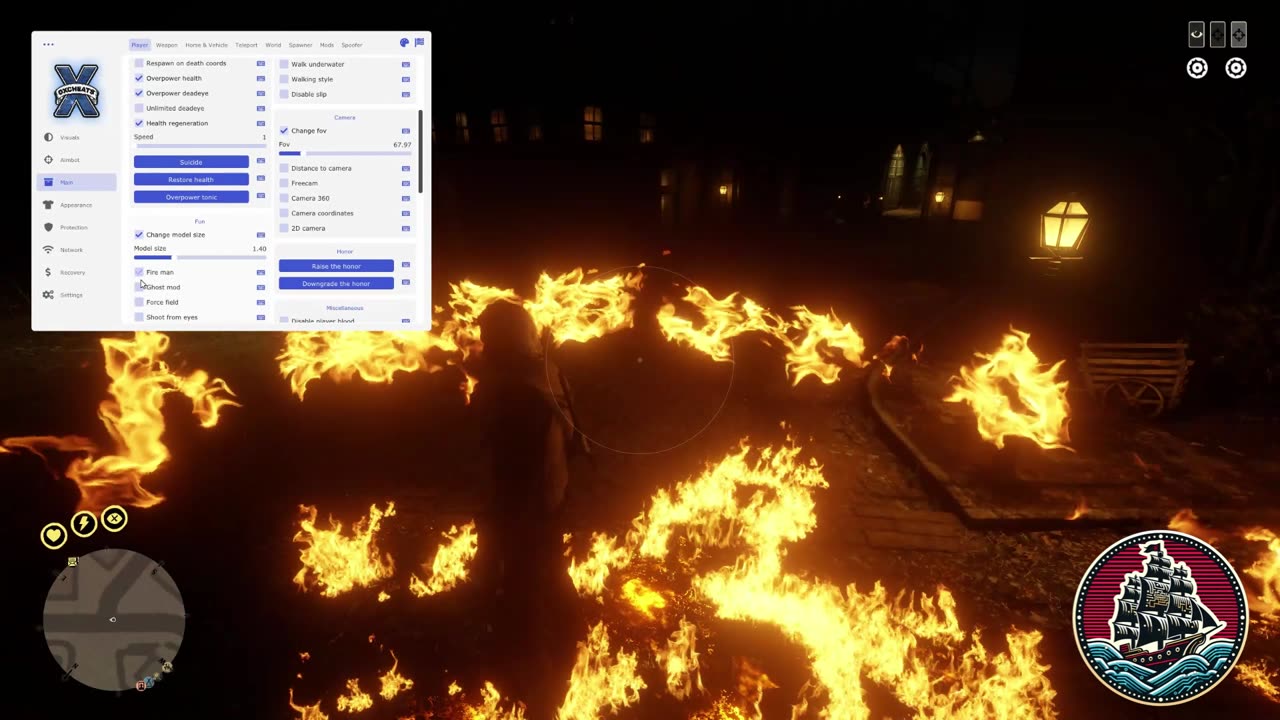The image size is (1280, 720).
Task: Enable Force field checkbox
Action: tap(139, 302)
